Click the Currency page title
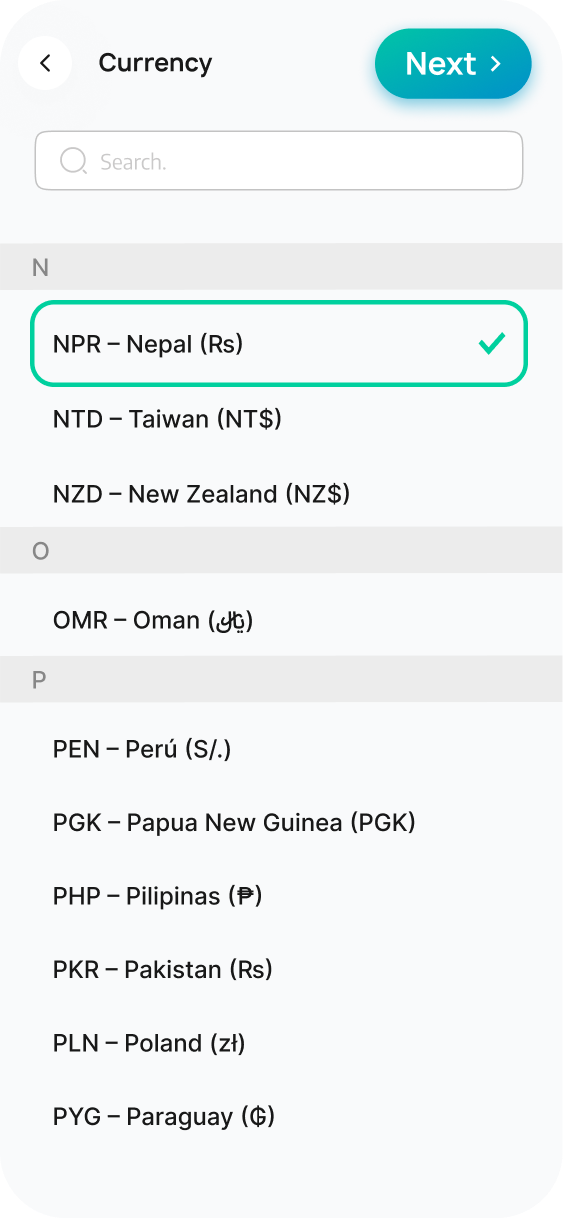Screen dimensions: 563x1218 pos(155,63)
